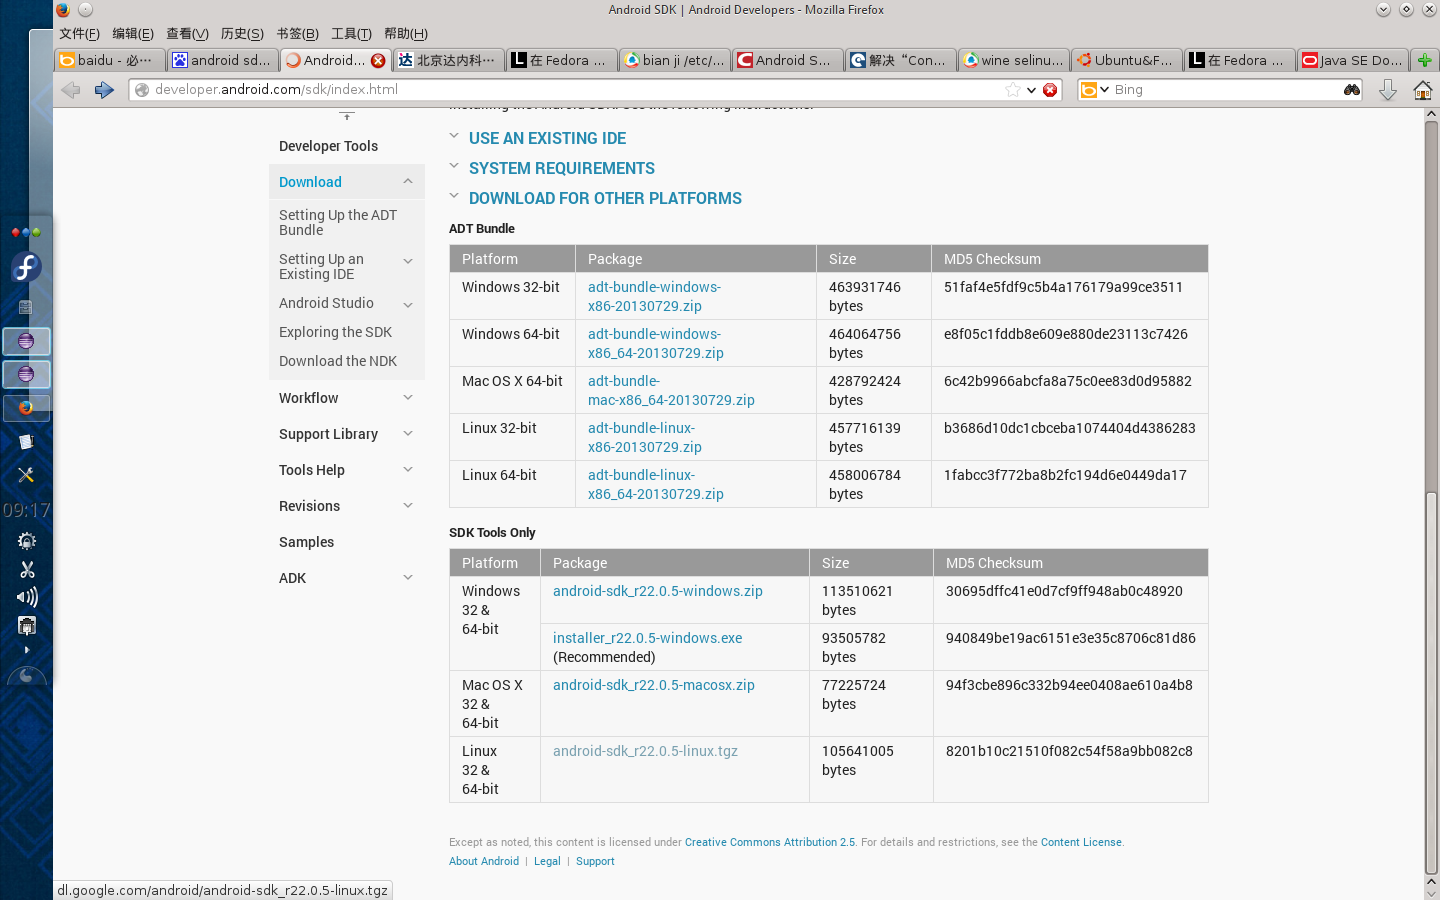Download android-sdk_r22.0.5-linux.tgz
The height and width of the screenshot is (900, 1440).
point(645,751)
